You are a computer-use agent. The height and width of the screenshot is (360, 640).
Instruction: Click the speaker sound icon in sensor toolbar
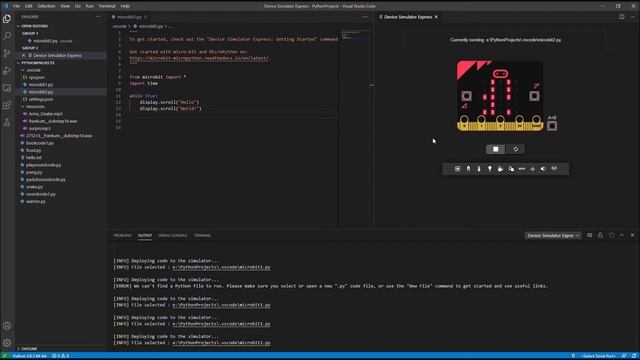(x=543, y=169)
